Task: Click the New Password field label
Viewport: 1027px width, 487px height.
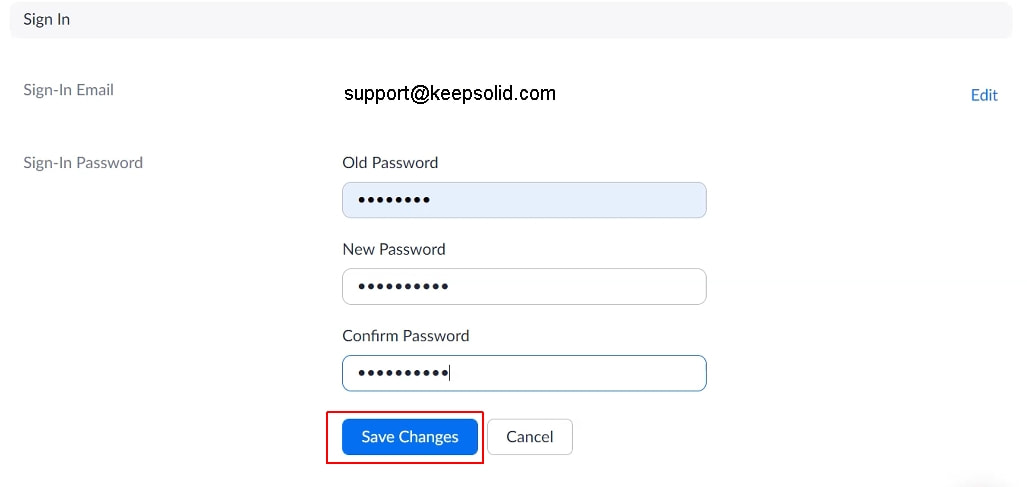Action: point(394,249)
